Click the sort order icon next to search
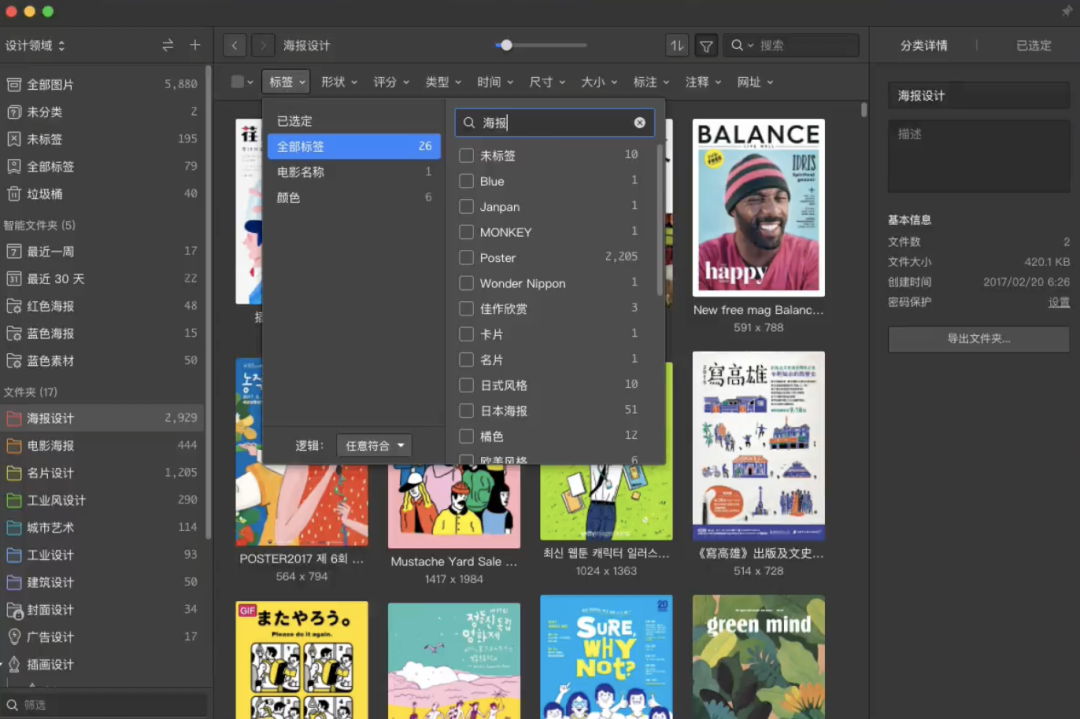The image size is (1080, 719). point(676,45)
